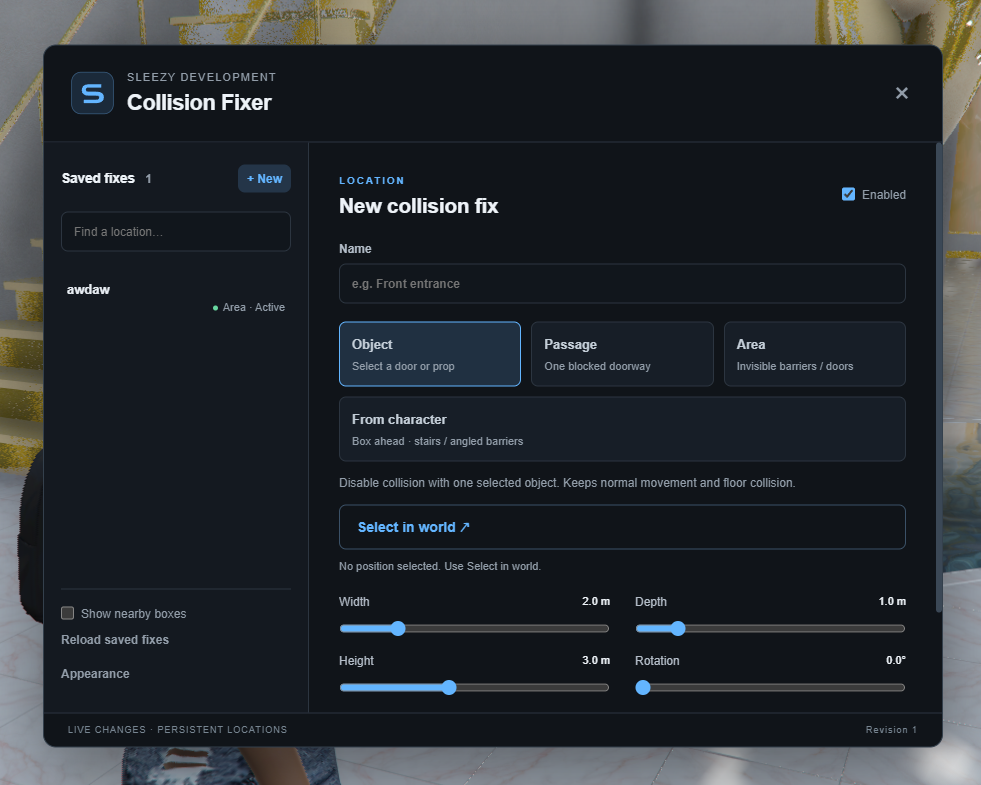Click the Revision 1 footer text

(891, 730)
